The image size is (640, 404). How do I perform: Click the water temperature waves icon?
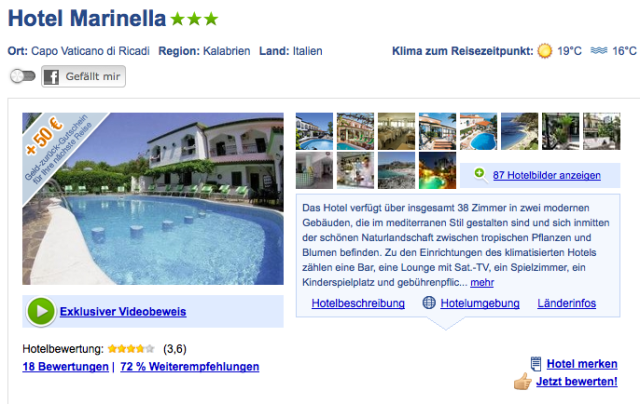click(599, 50)
